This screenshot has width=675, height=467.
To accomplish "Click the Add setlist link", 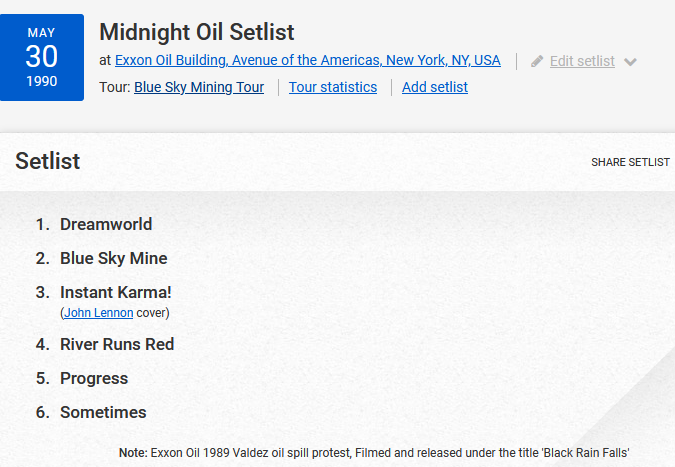I will [435, 87].
